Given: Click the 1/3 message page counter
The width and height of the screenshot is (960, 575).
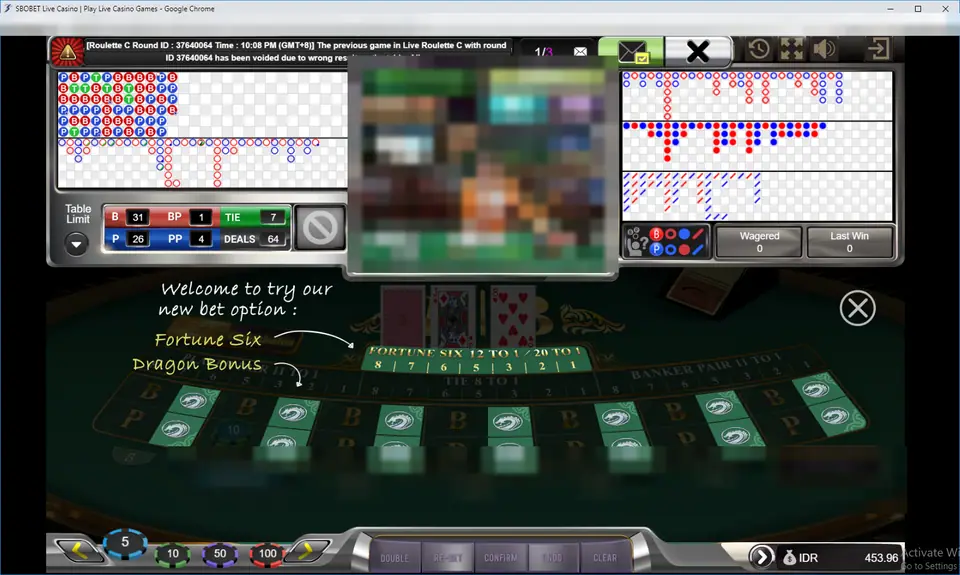Looking at the screenshot, I should pos(543,52).
